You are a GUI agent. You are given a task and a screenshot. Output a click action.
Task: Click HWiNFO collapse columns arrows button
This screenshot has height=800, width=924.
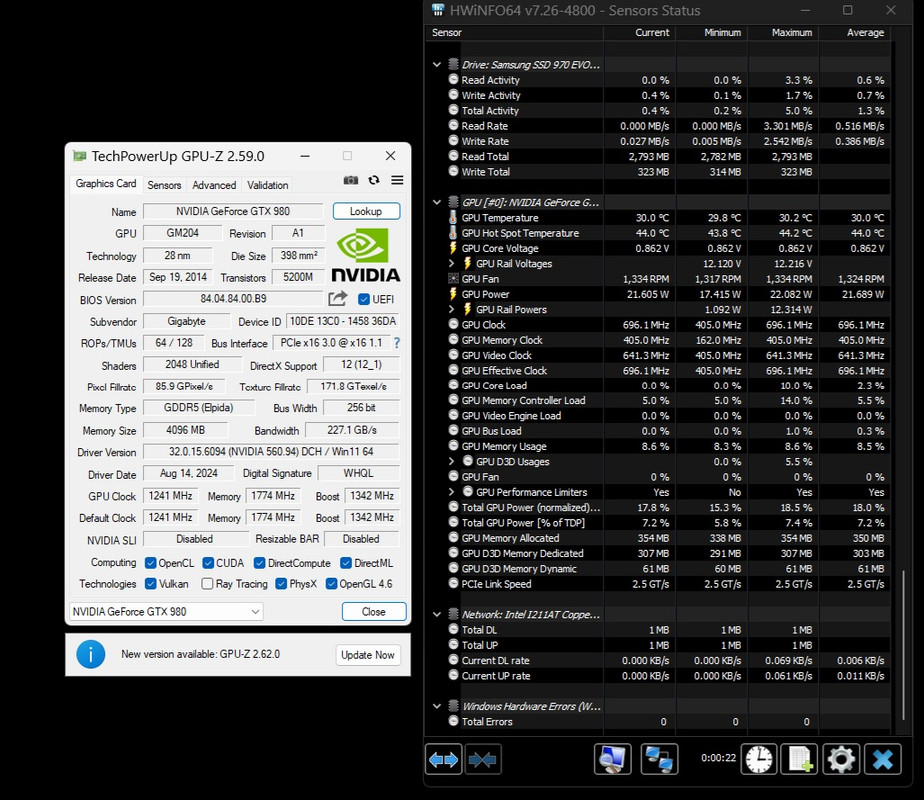pyautogui.click(x=483, y=759)
